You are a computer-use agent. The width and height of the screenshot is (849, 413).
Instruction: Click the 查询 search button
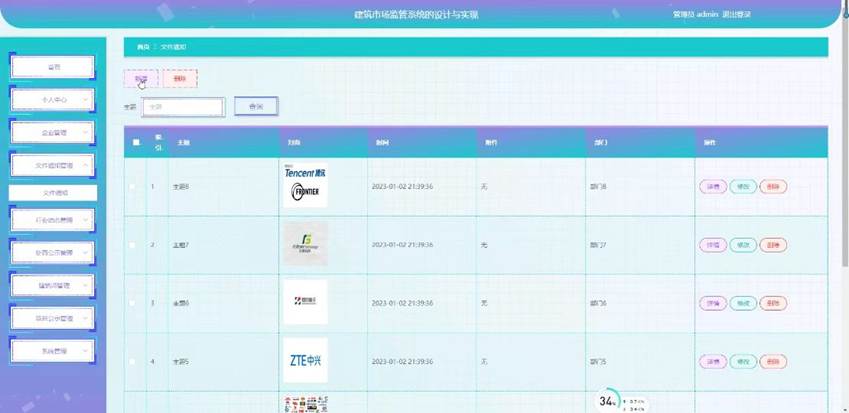pyautogui.click(x=256, y=107)
